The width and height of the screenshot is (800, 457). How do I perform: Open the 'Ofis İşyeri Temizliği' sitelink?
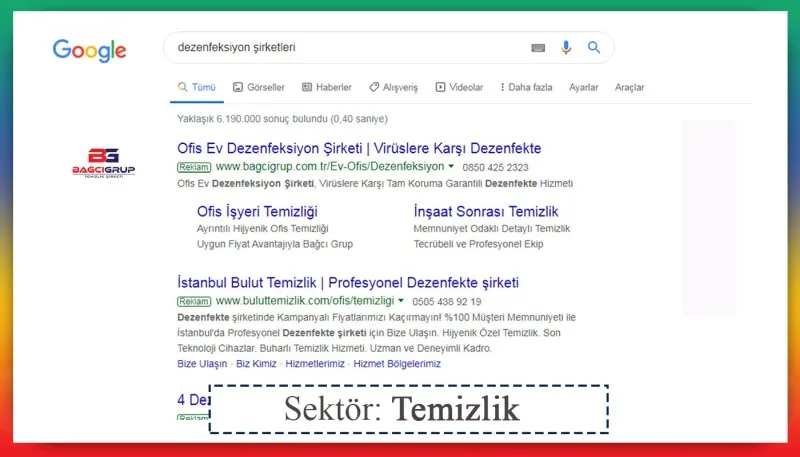point(257,212)
